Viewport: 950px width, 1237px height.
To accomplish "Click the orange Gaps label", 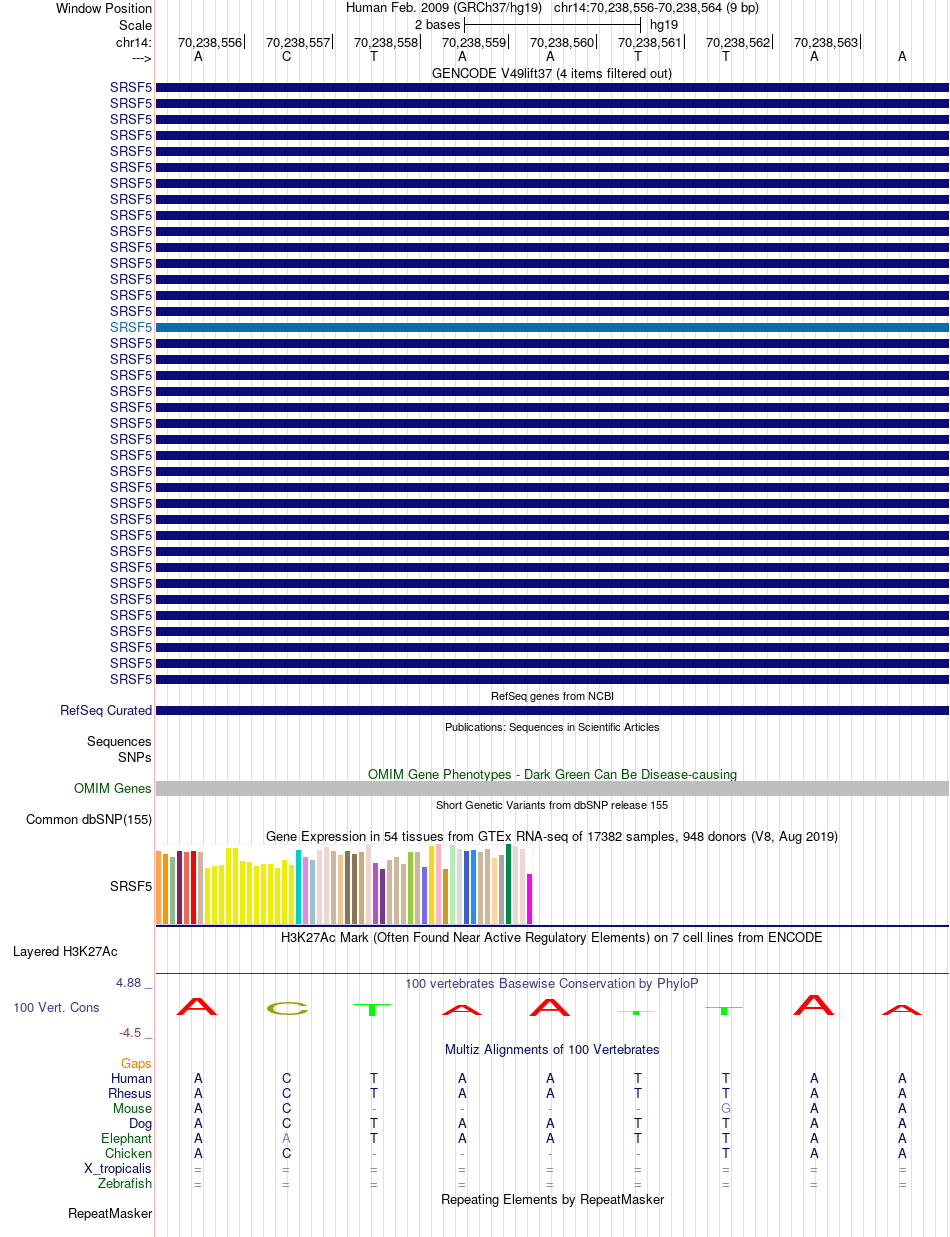I will click(136, 1063).
